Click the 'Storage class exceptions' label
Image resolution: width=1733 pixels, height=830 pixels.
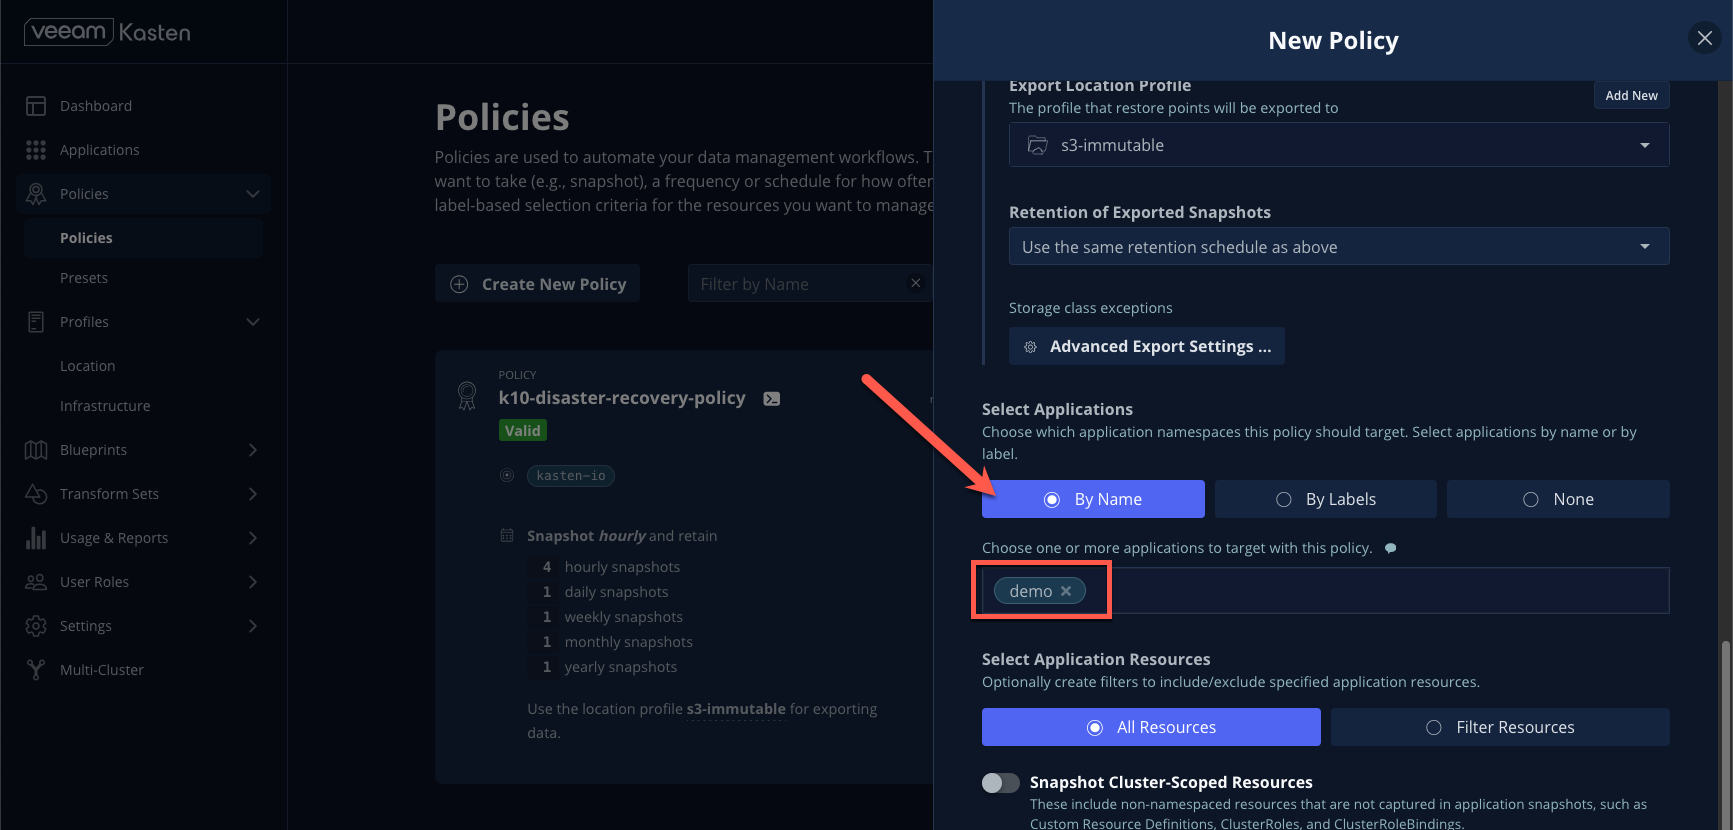coord(1091,308)
